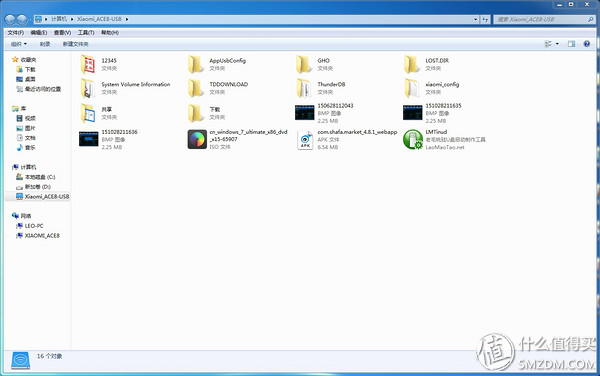Select the 共享 folder in file list
Image resolution: width=600 pixels, height=376 pixels.
(x=96, y=113)
